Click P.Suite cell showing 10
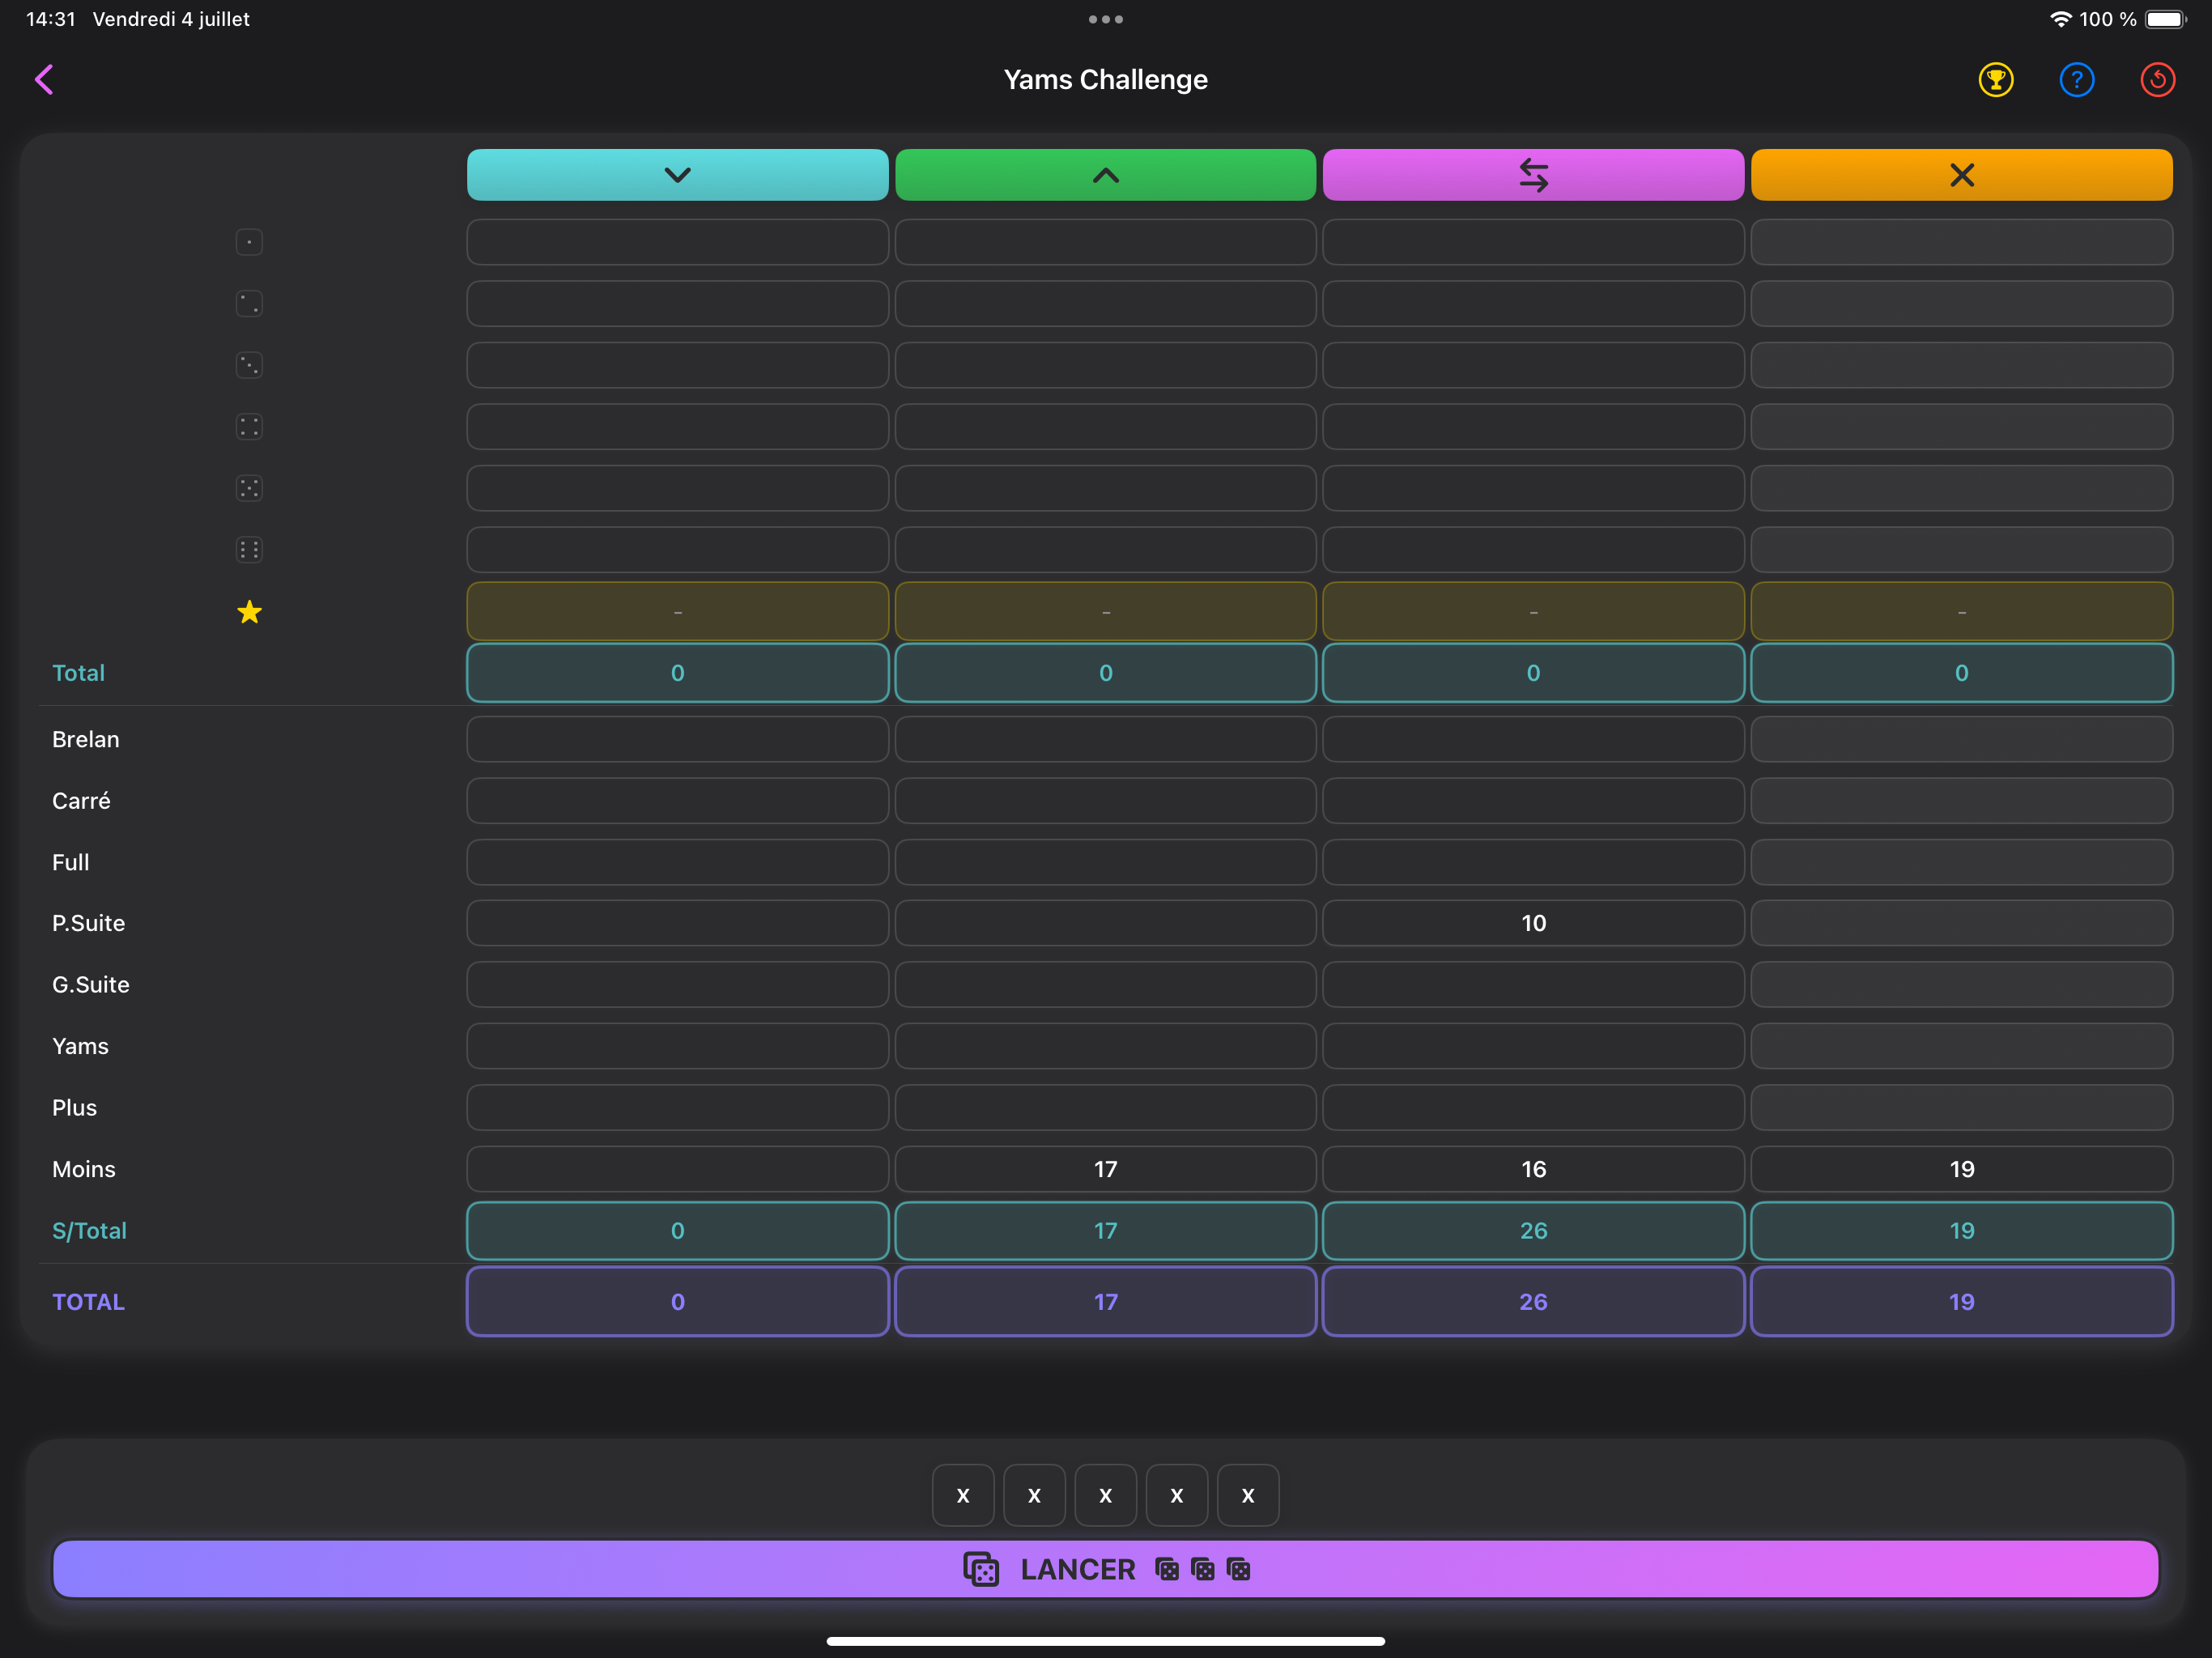The width and height of the screenshot is (2212, 1658). pyautogui.click(x=1533, y=923)
